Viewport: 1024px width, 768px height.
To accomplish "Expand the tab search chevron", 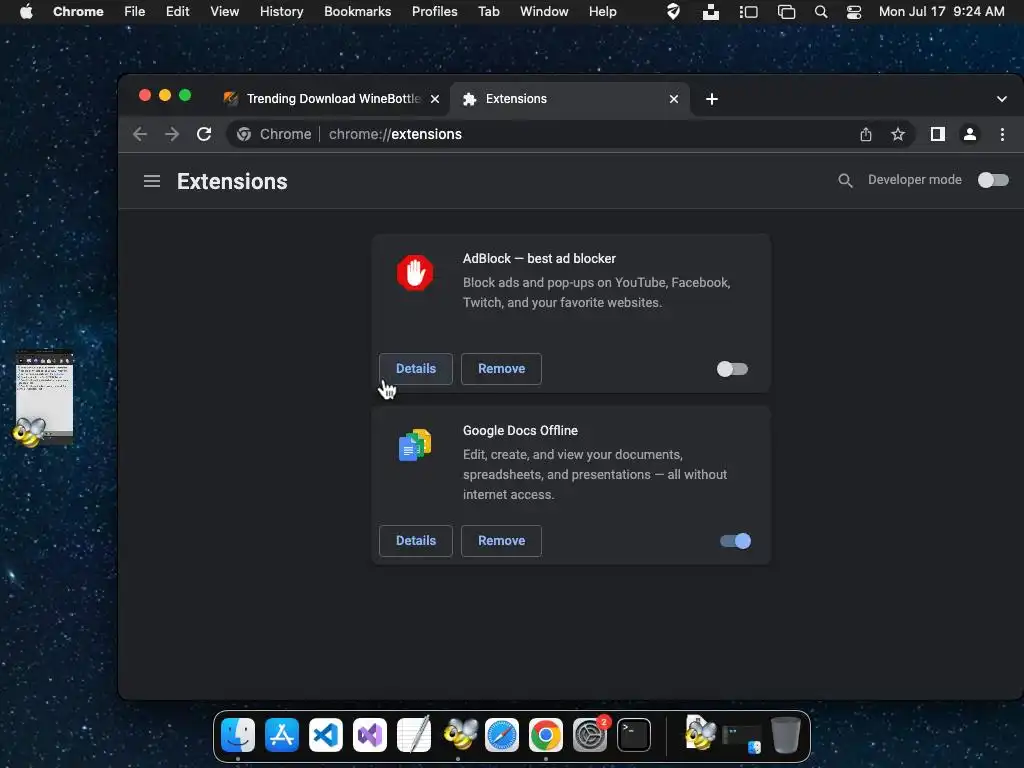I will [x=1001, y=99].
